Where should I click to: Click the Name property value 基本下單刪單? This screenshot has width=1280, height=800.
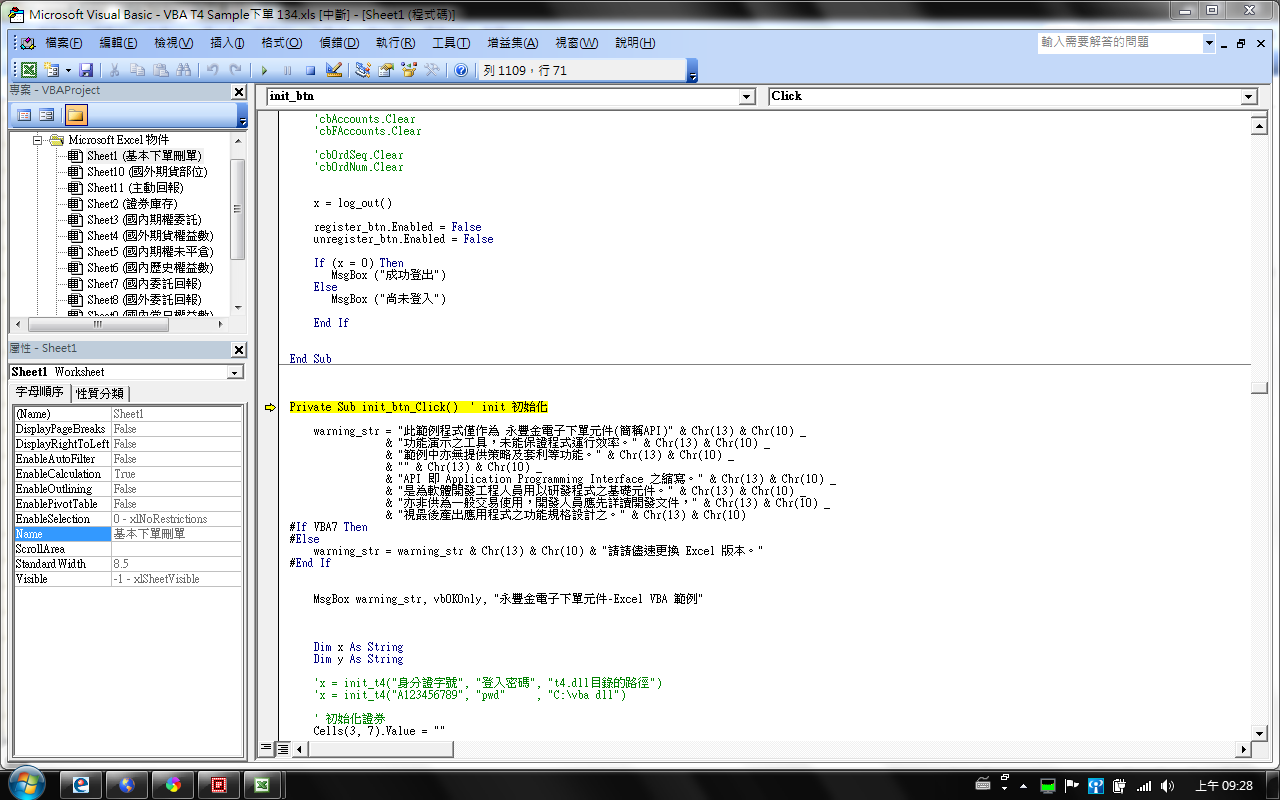(176, 534)
